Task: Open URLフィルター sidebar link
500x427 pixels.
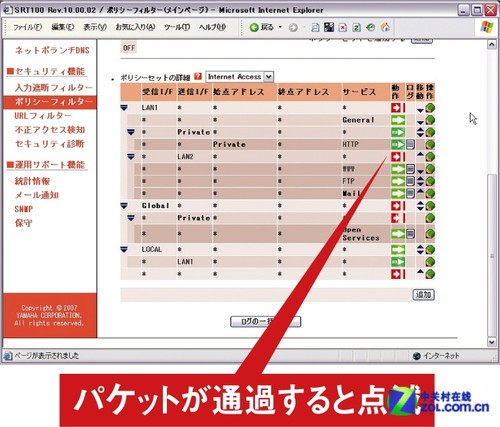Action: [x=43, y=116]
